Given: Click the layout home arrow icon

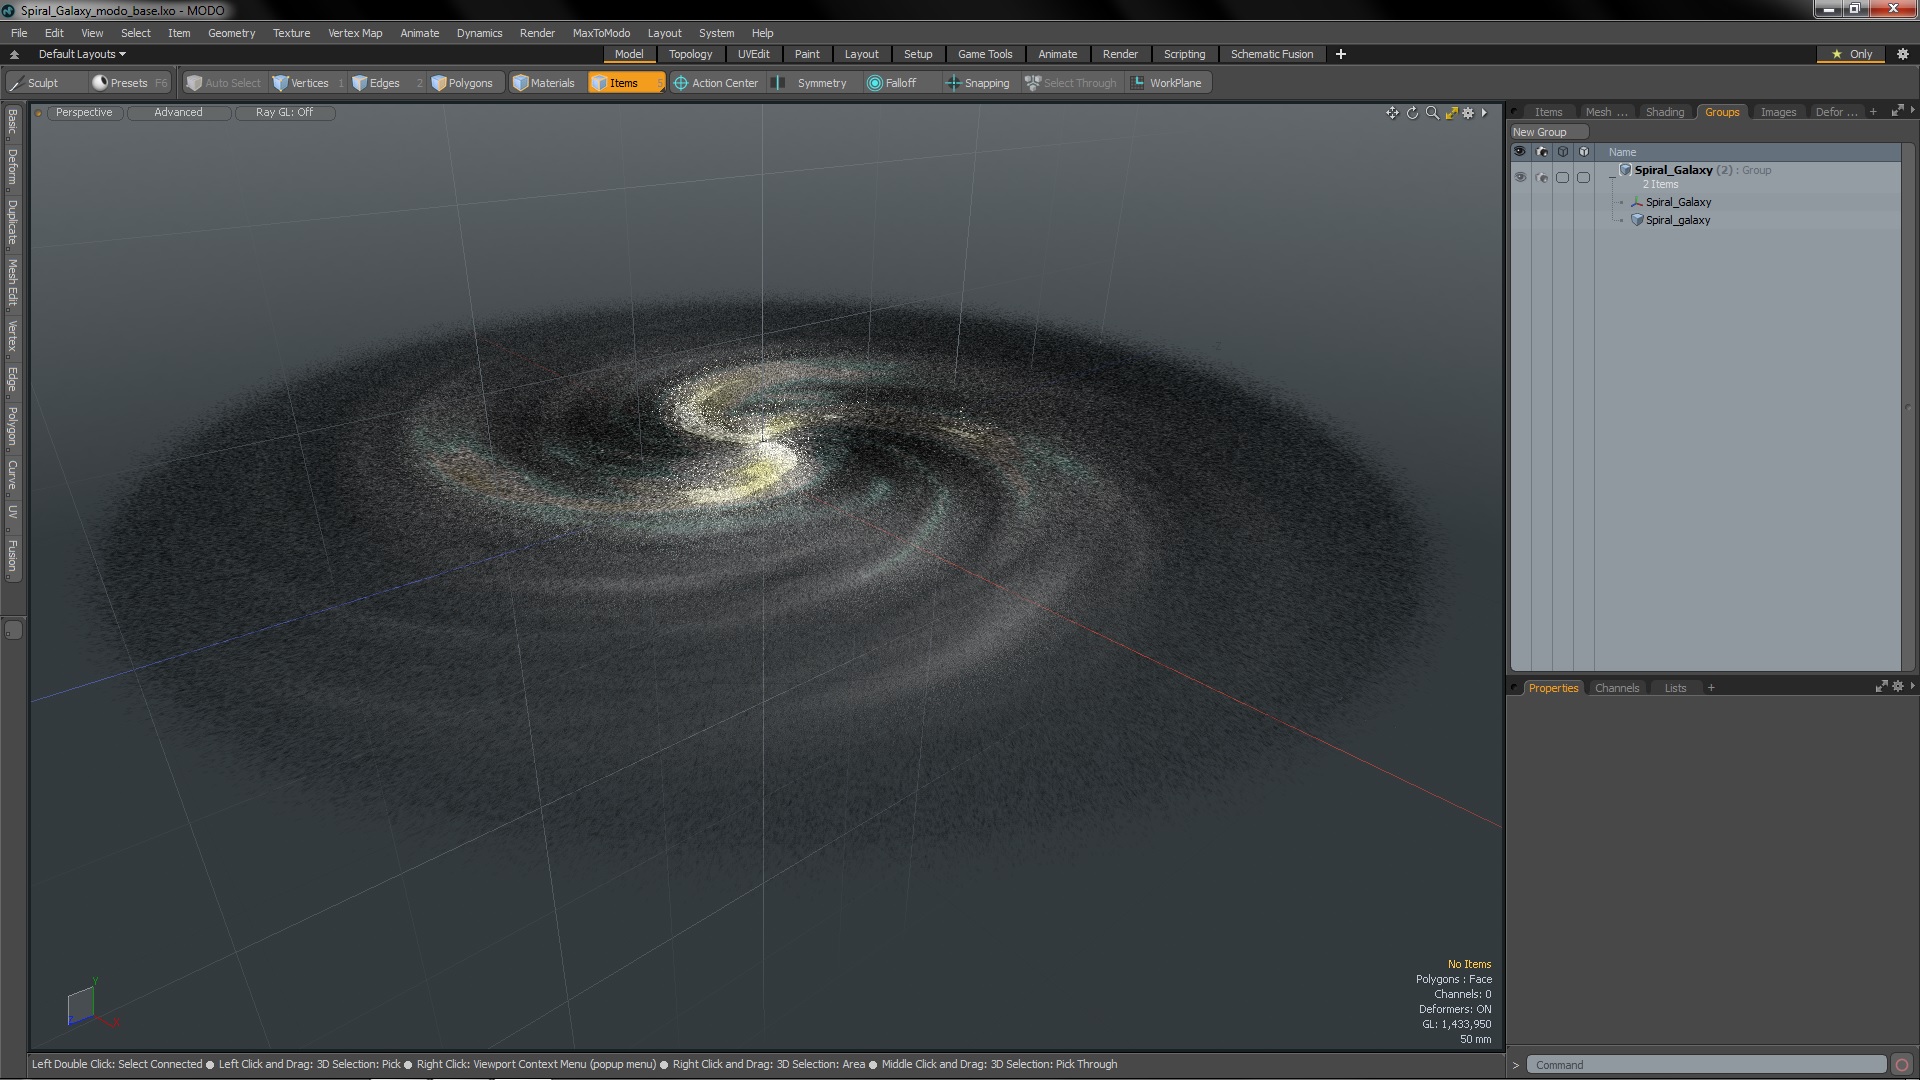Looking at the screenshot, I should (14, 54).
